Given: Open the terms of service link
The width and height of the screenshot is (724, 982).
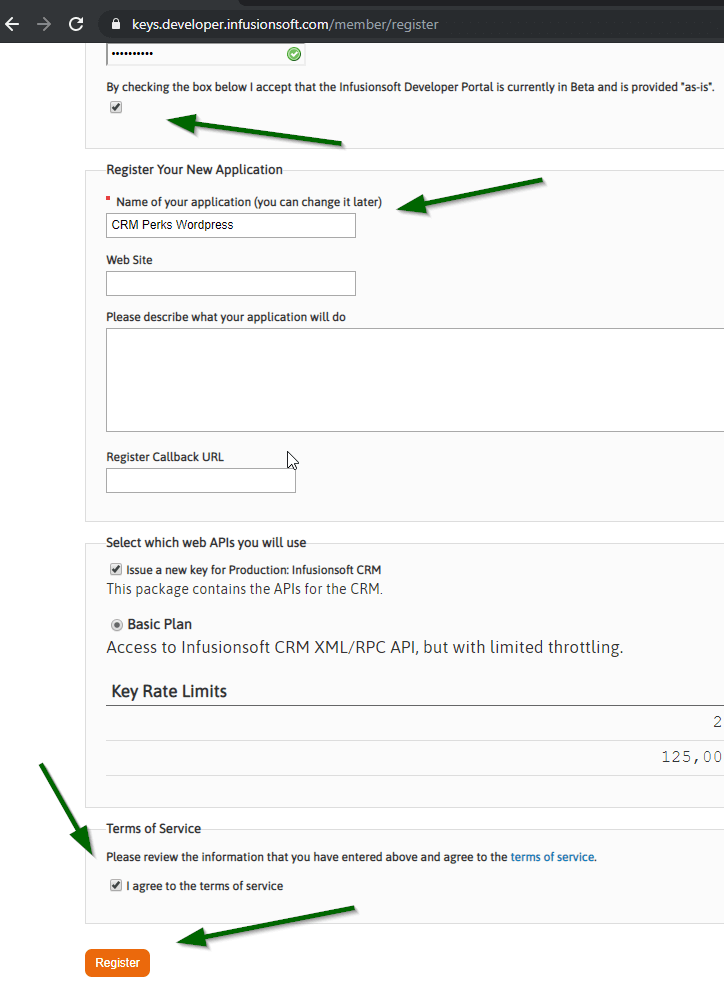Looking at the screenshot, I should pyautogui.click(x=552, y=857).
